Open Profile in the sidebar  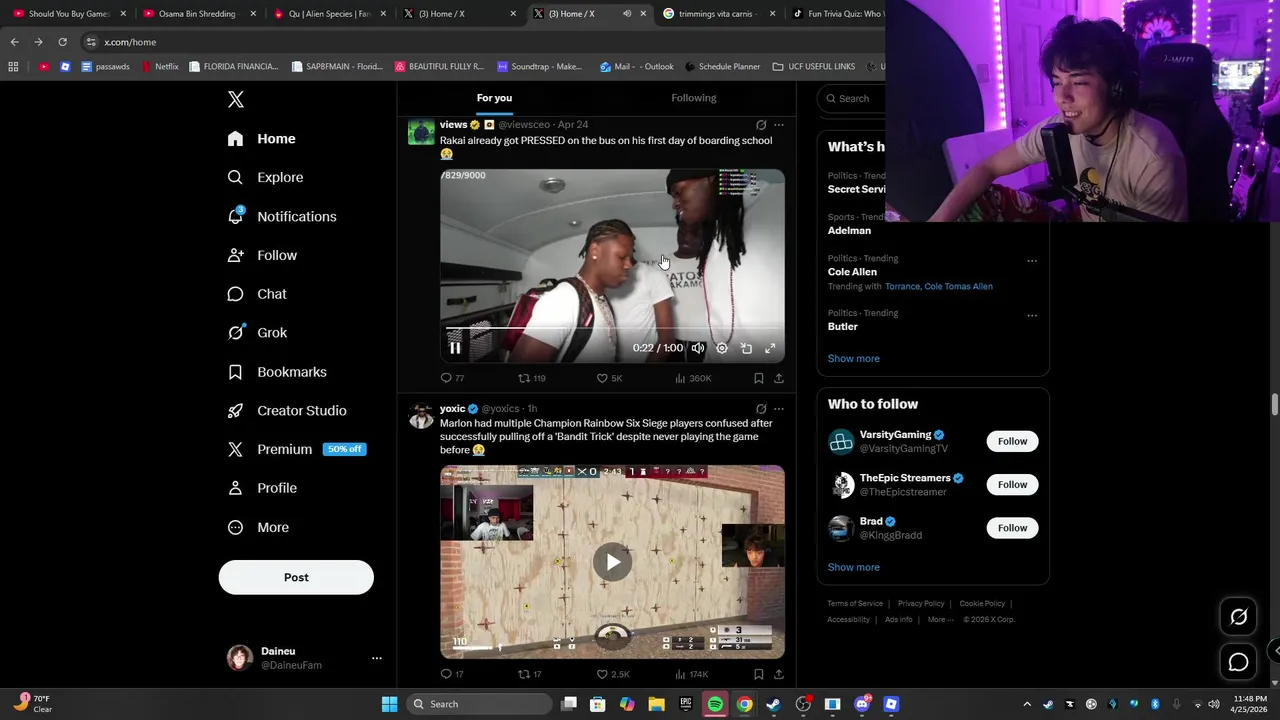262,488
